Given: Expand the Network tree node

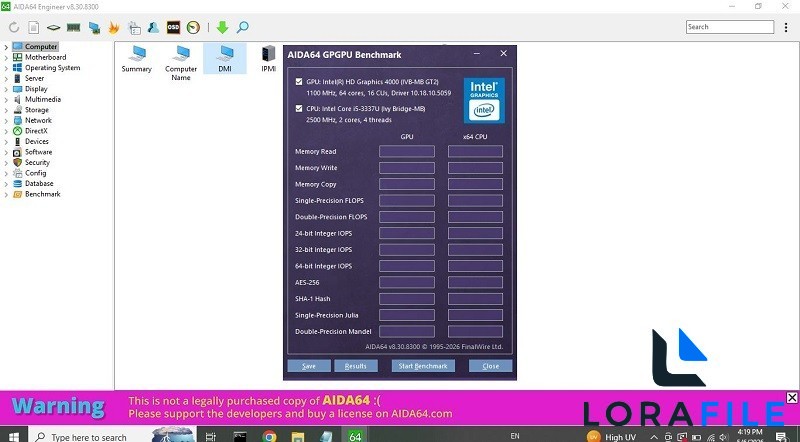Looking at the screenshot, I should click(6, 121).
